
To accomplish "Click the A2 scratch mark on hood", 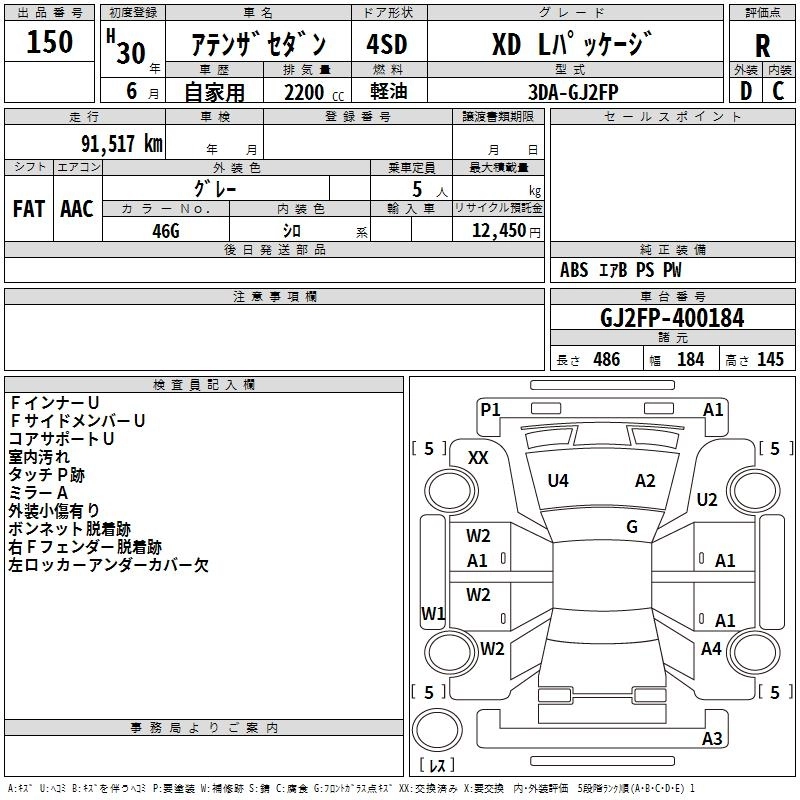I will point(645,481).
